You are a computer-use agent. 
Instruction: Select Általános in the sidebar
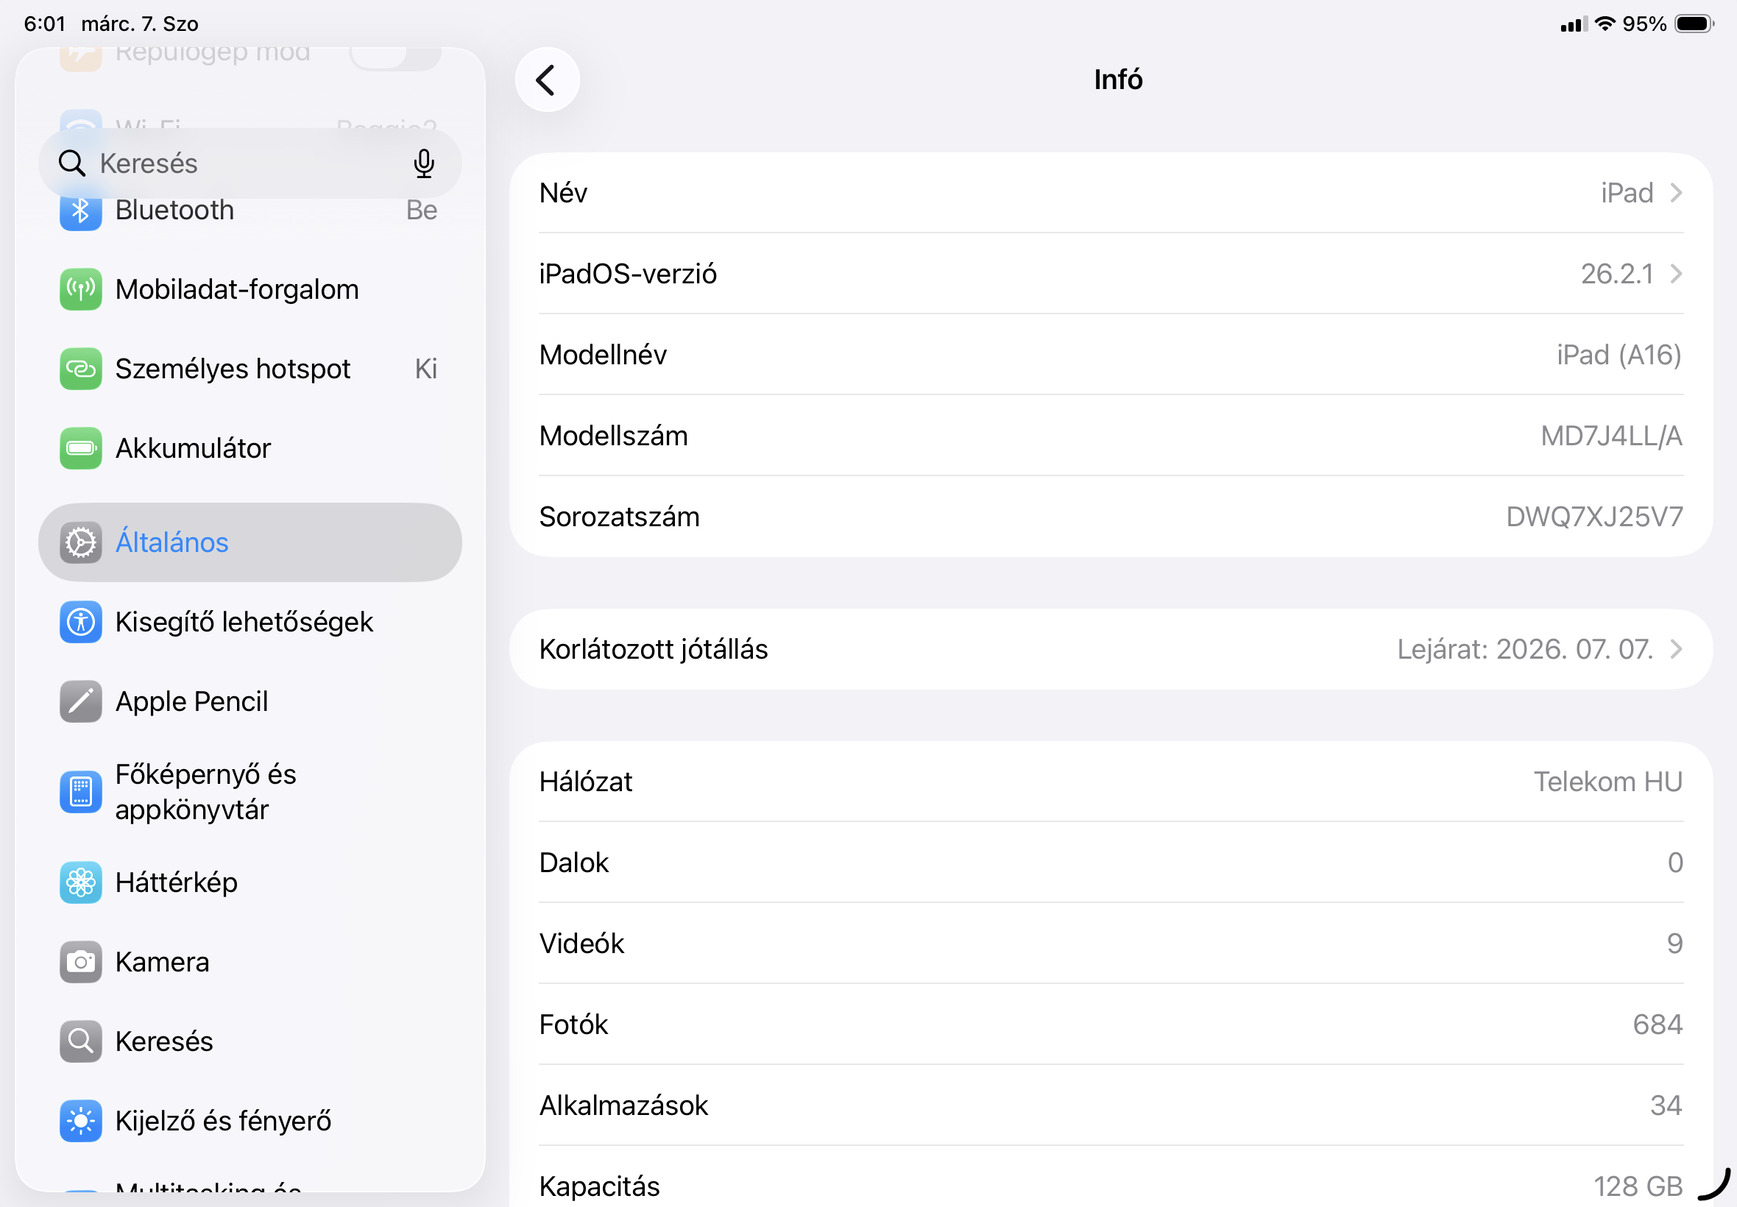click(x=250, y=543)
